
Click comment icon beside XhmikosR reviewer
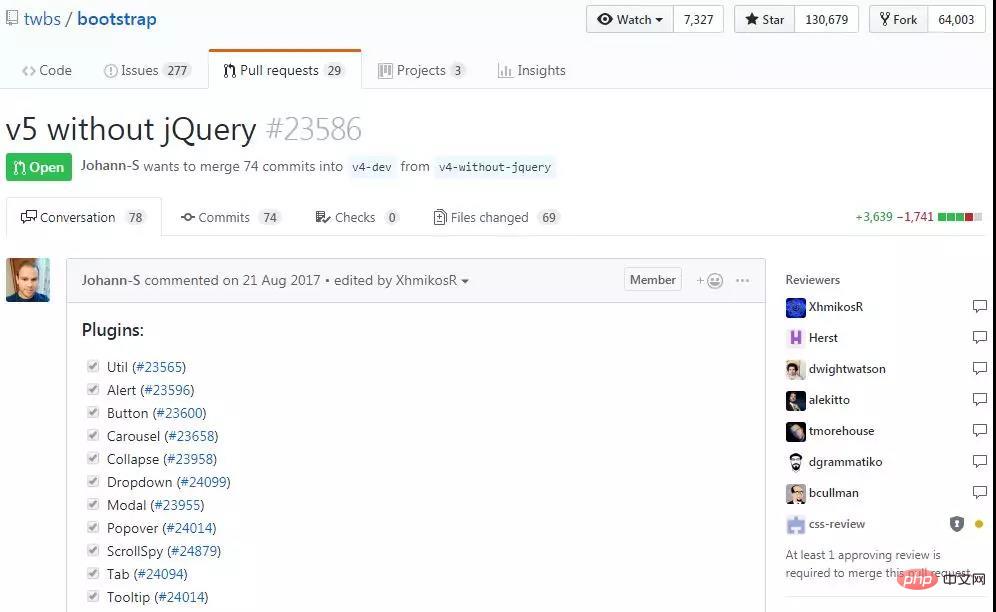tap(979, 306)
